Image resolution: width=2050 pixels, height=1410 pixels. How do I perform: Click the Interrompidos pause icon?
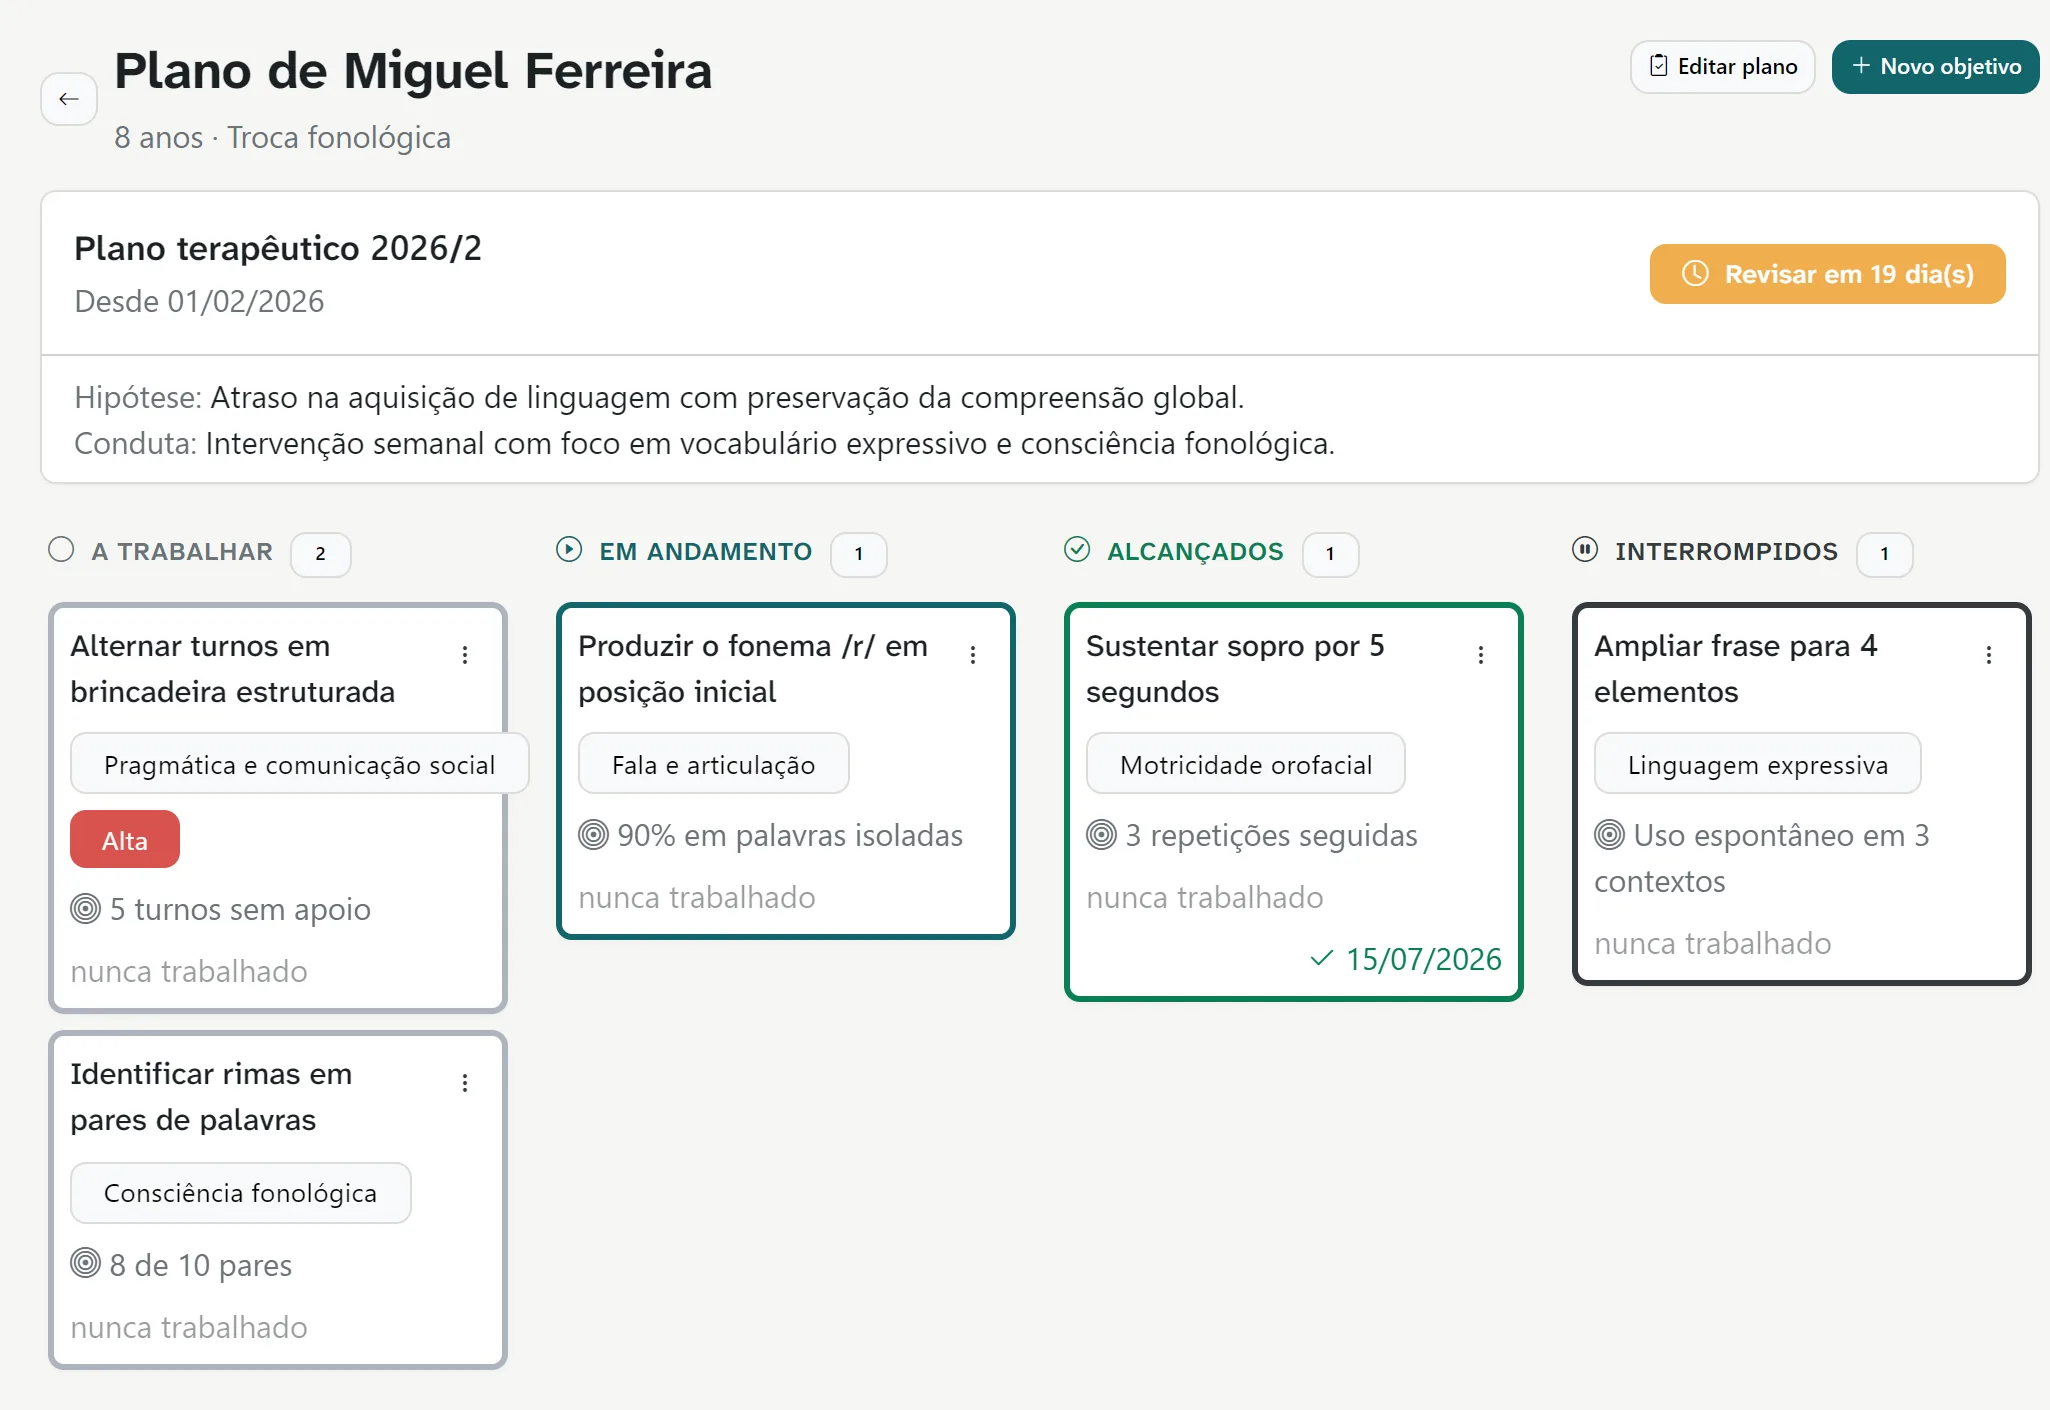click(x=1585, y=550)
